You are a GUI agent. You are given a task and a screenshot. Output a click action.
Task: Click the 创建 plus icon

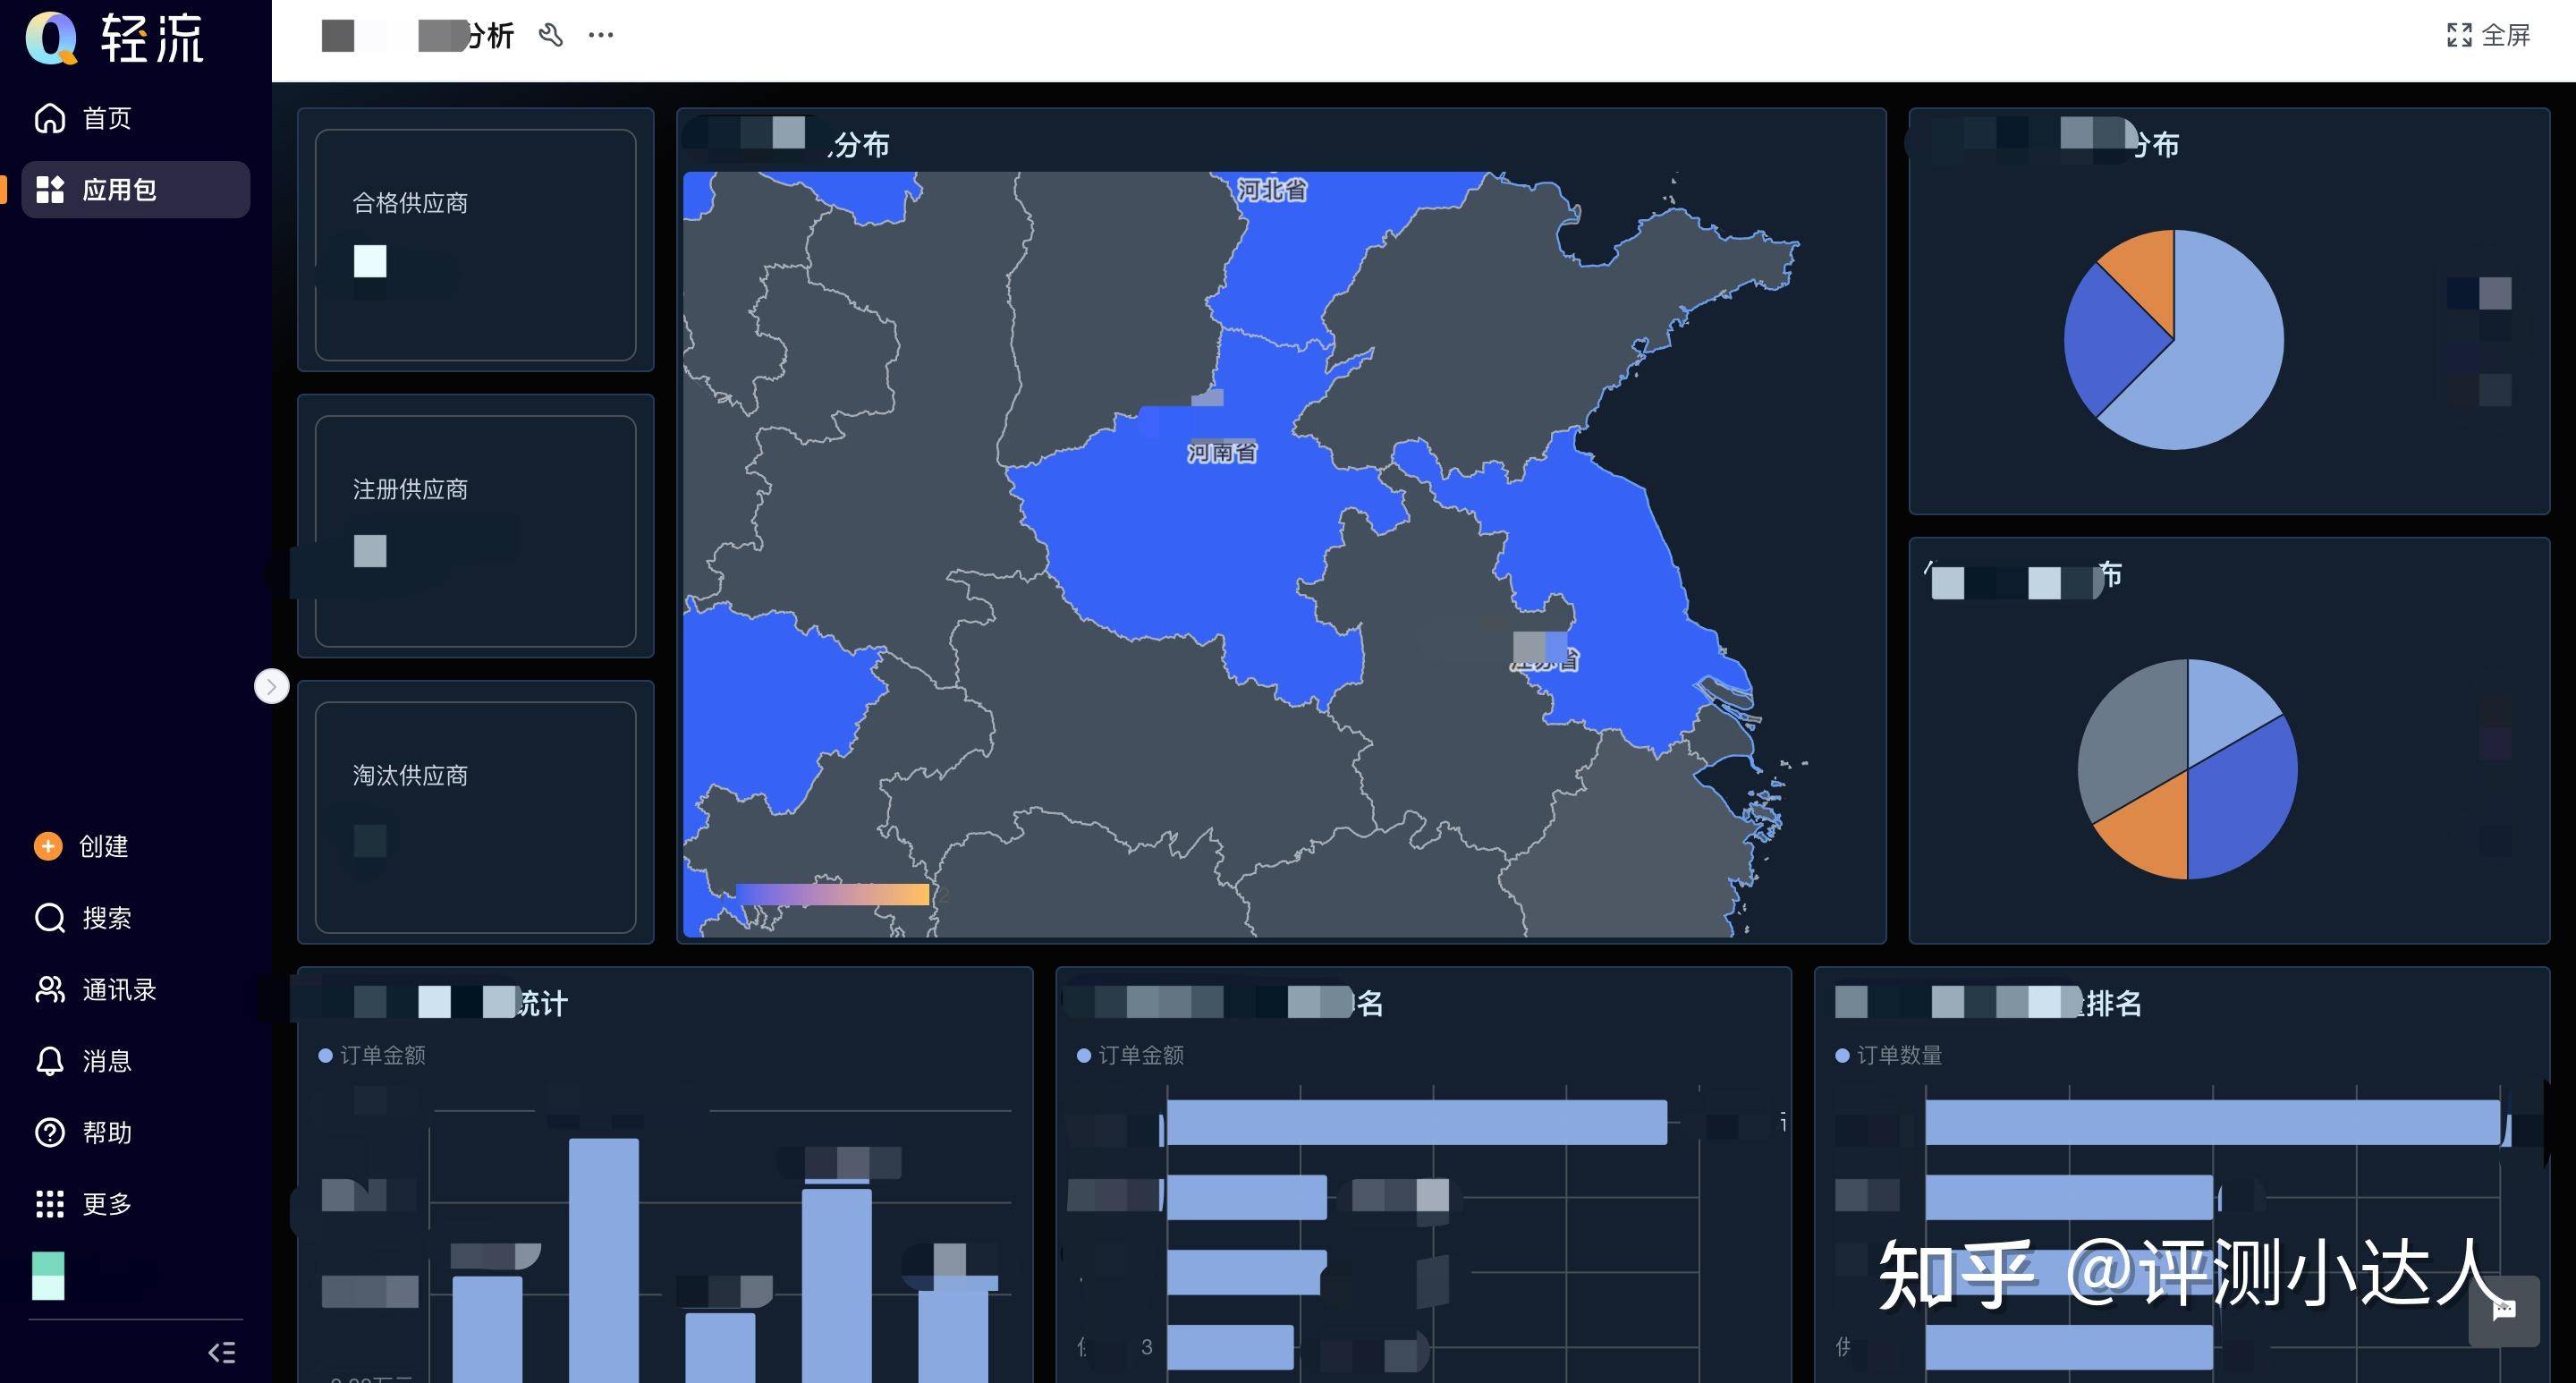click(48, 846)
